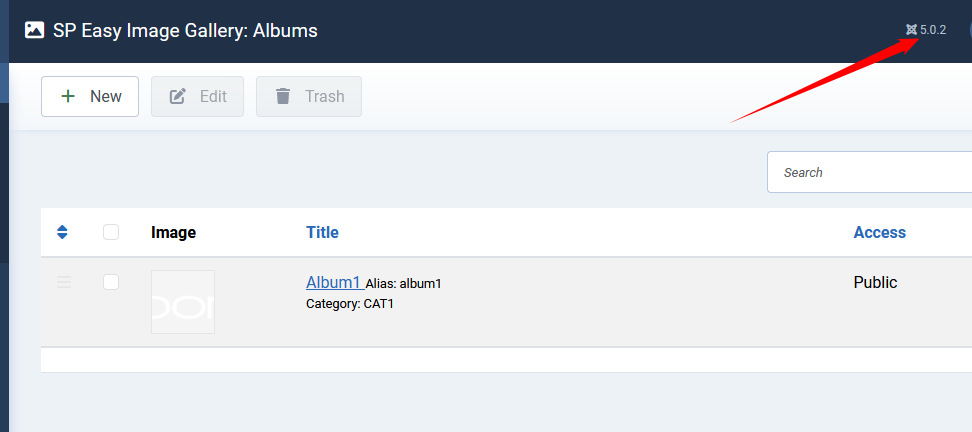972x432 pixels.
Task: Click the gallery image icon in header
Action: click(34, 30)
